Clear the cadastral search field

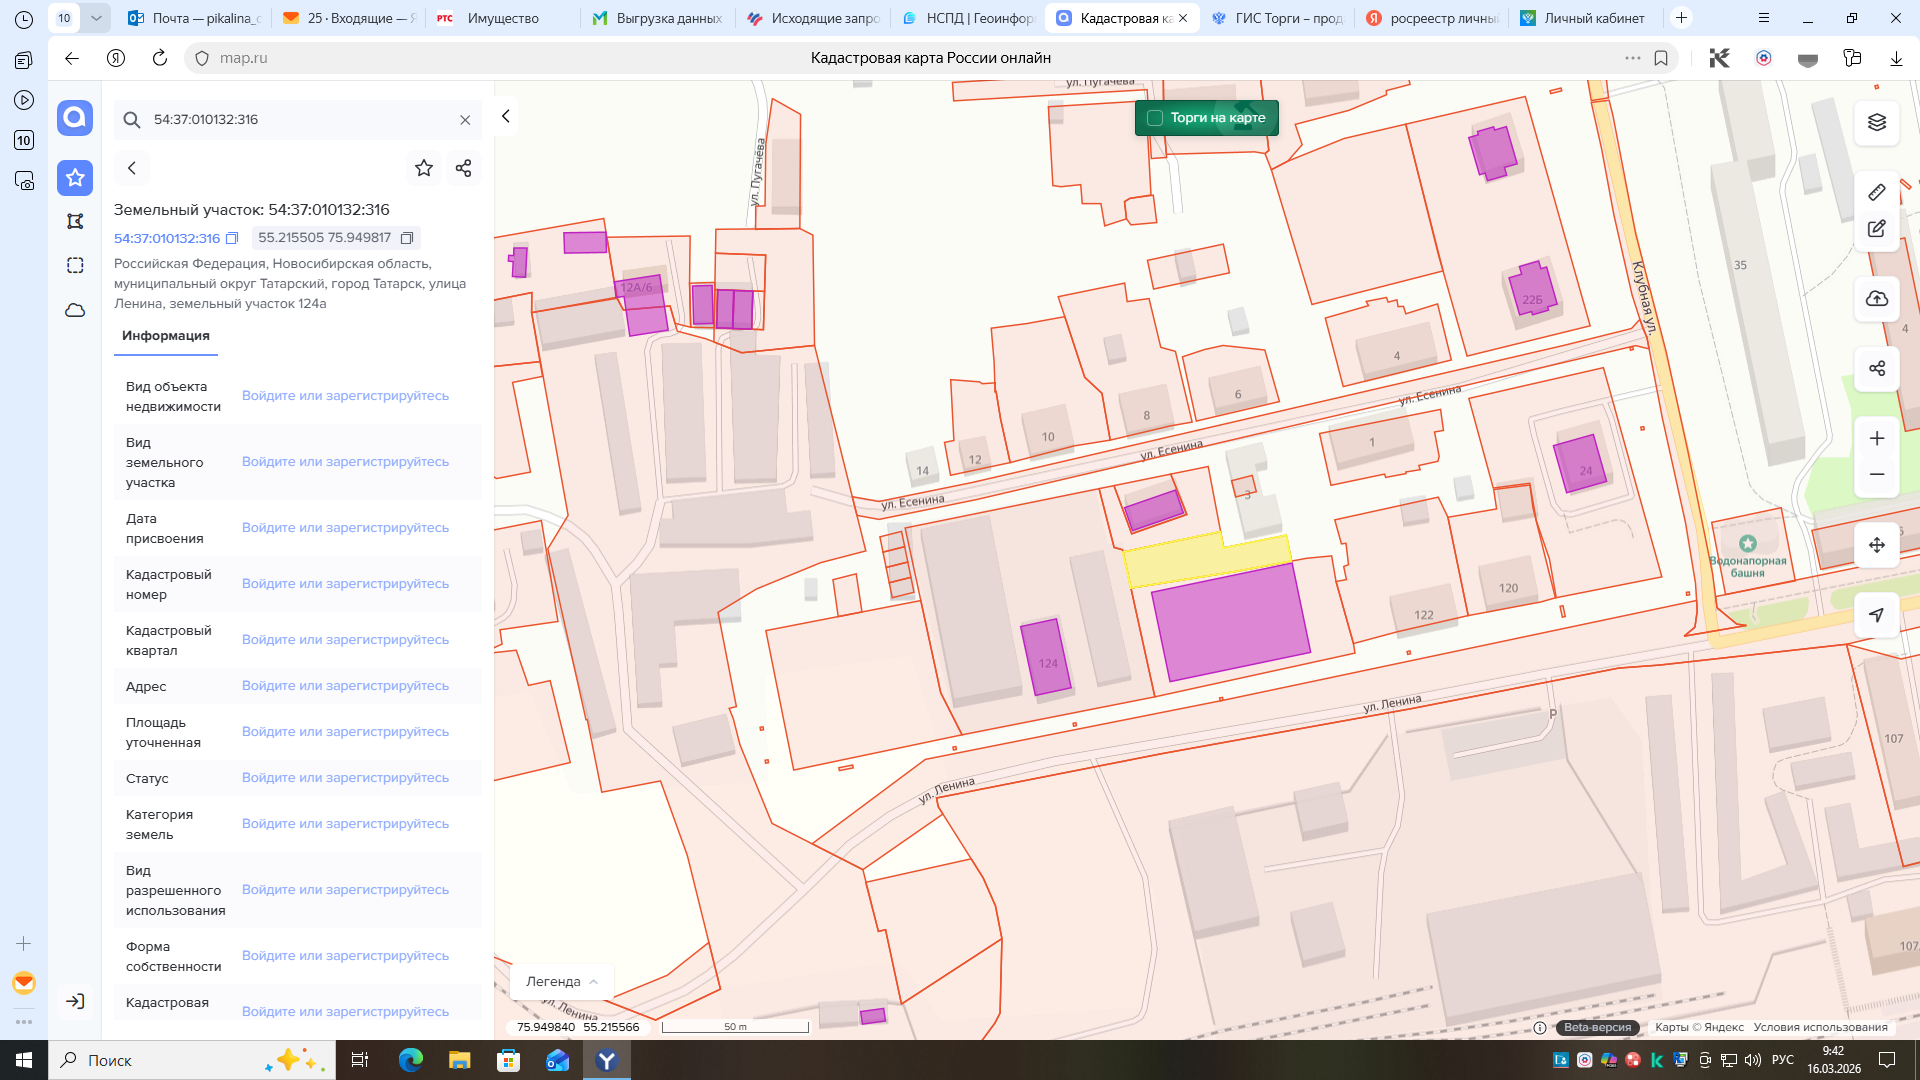click(465, 120)
